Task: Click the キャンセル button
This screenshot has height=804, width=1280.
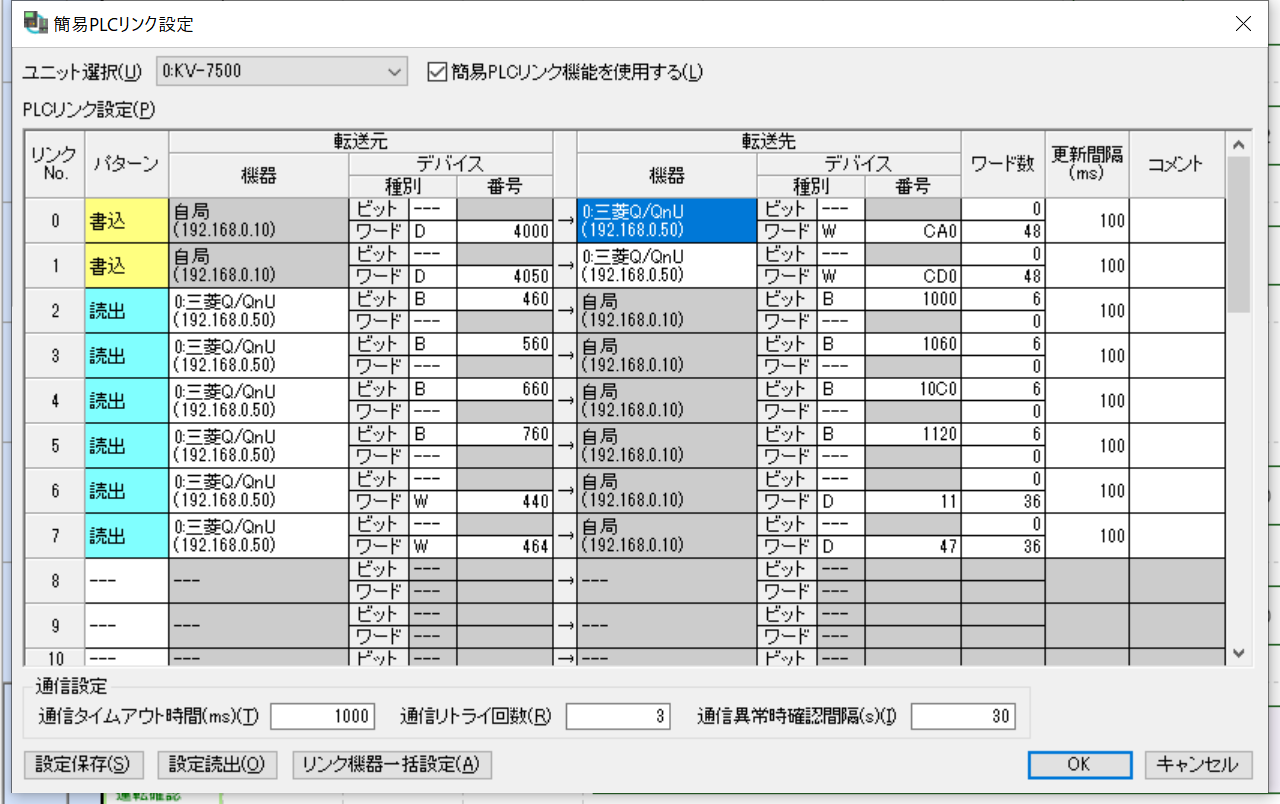Action: (1198, 764)
